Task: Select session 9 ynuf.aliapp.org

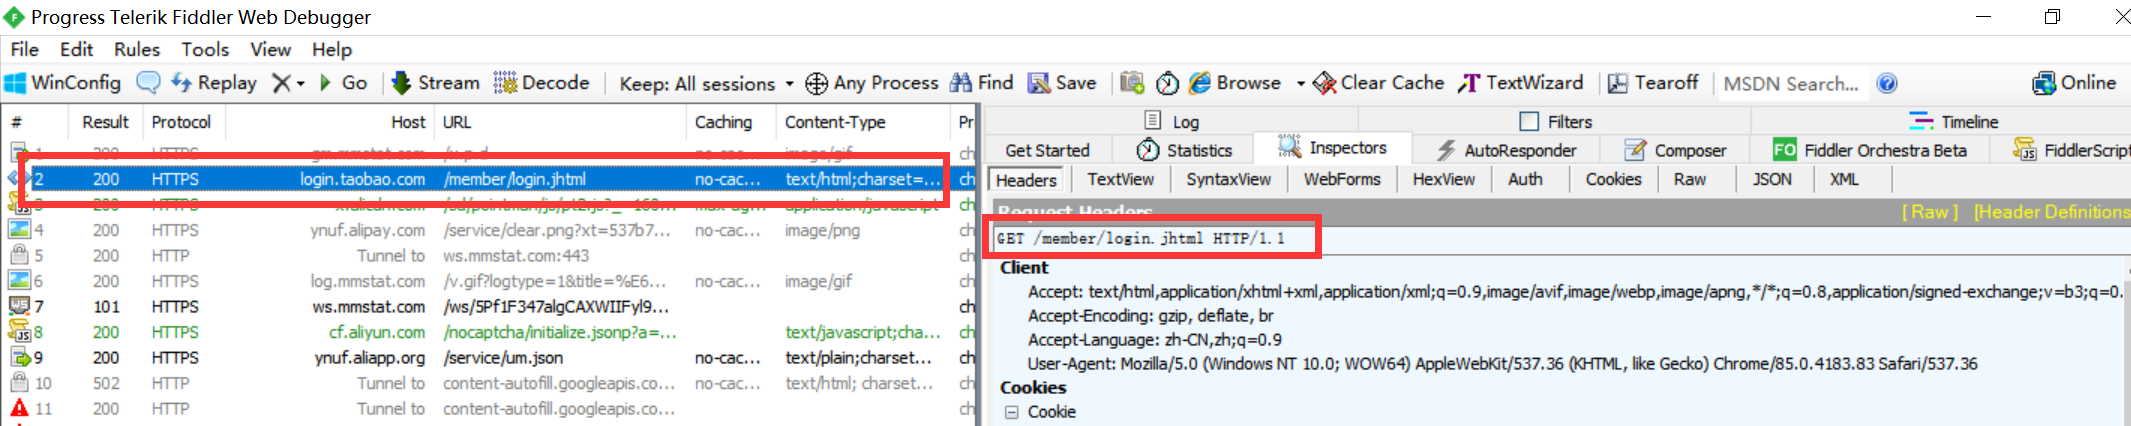Action: (x=490, y=358)
